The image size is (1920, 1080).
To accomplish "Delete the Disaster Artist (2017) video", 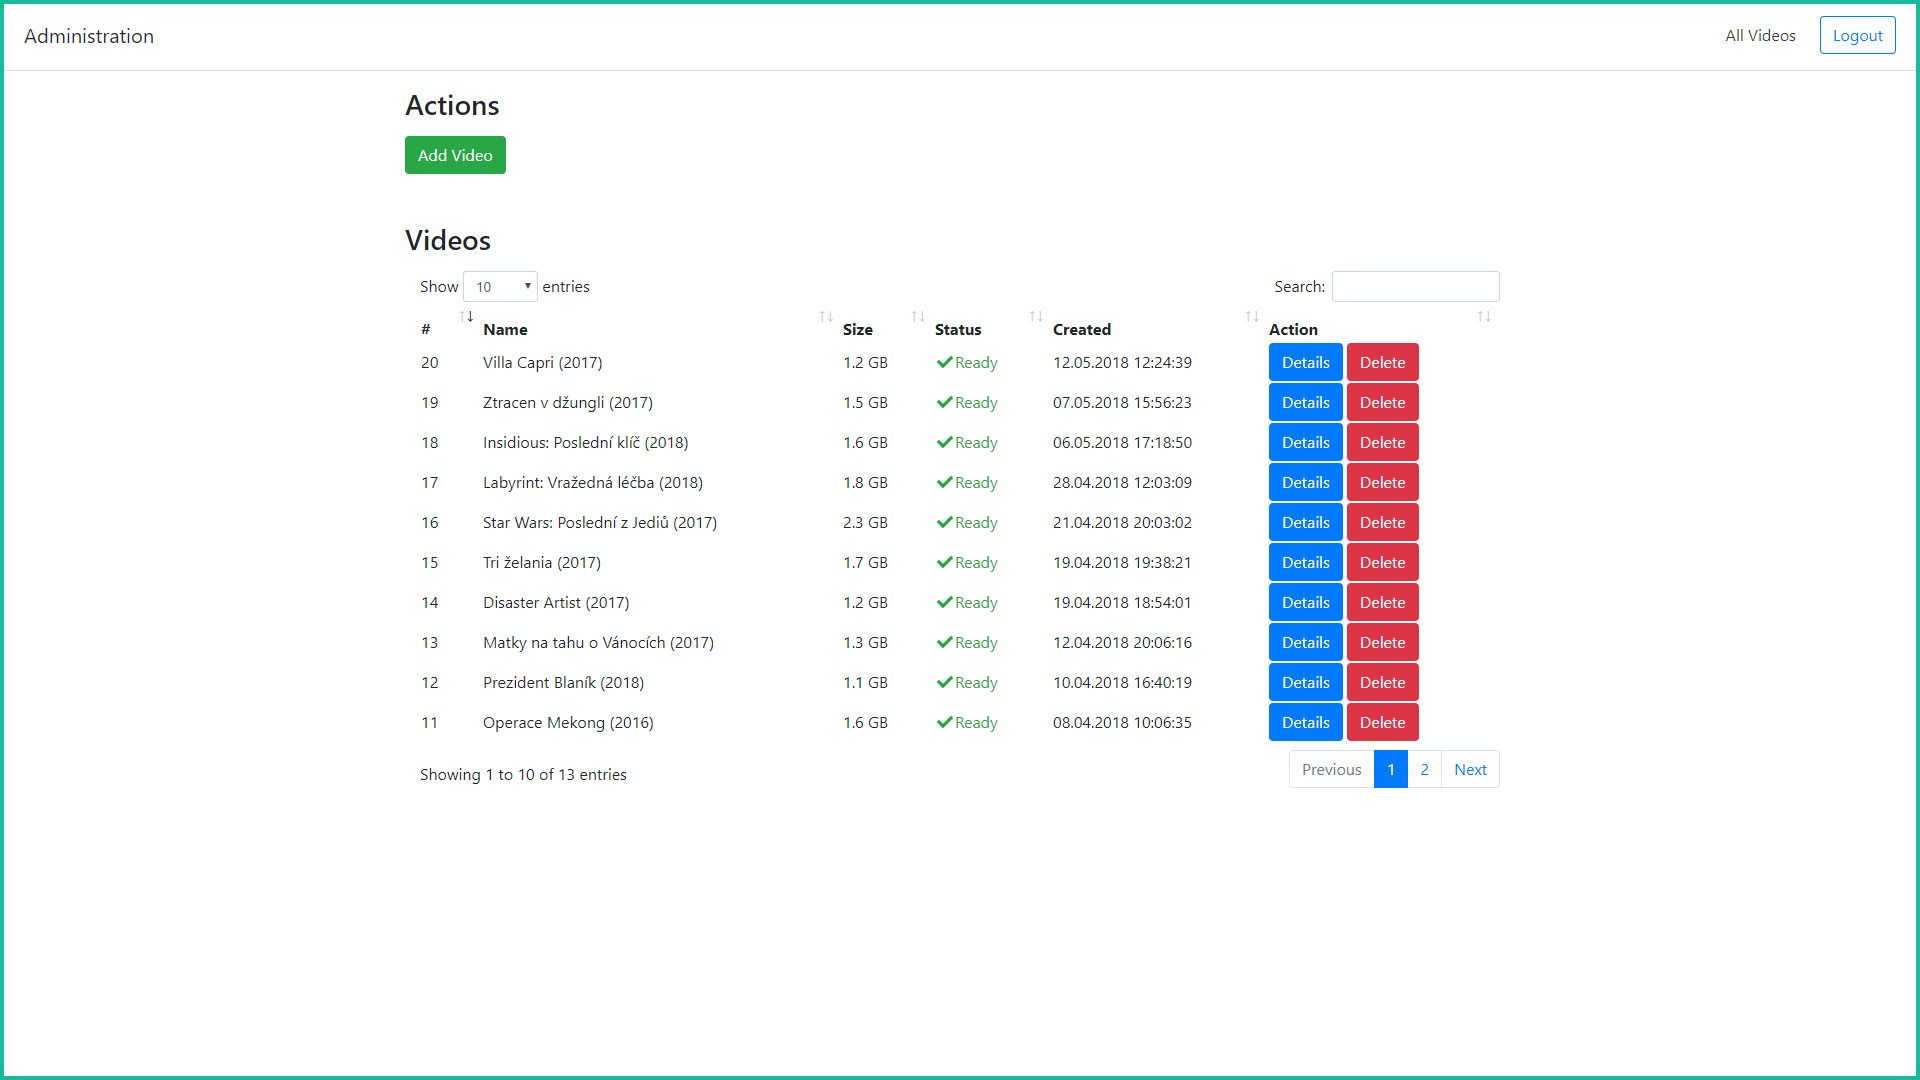I will [x=1382, y=603].
